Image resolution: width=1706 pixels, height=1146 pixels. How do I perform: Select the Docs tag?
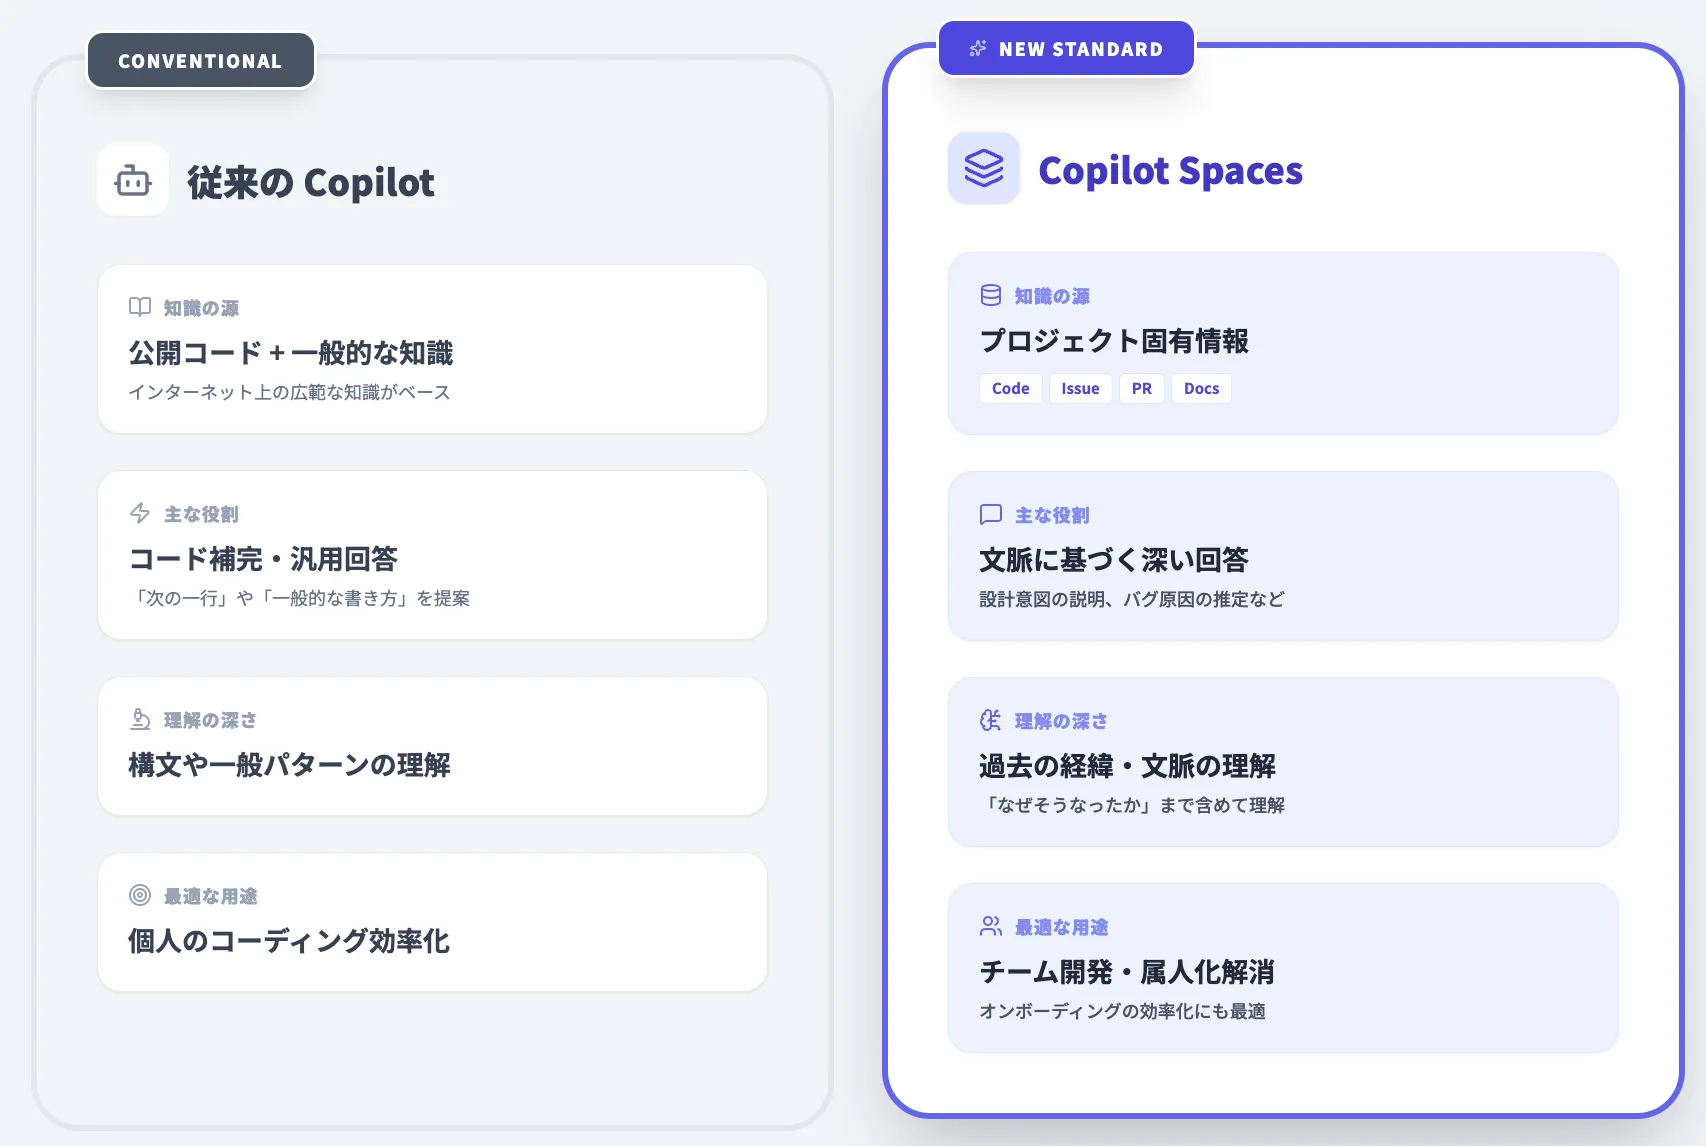point(1201,388)
